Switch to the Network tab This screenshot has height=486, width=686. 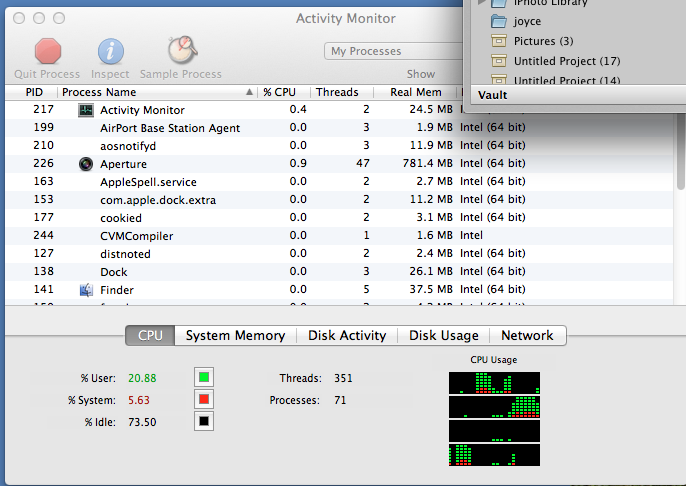click(527, 336)
